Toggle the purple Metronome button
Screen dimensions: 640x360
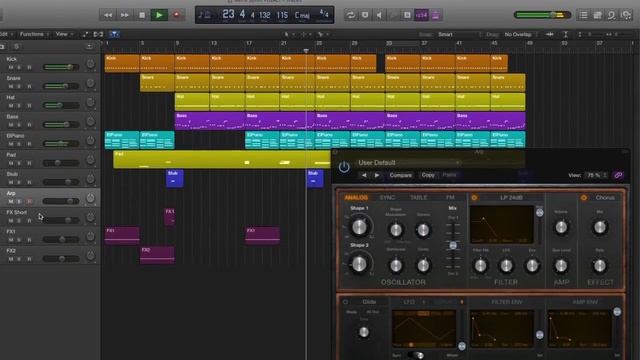(436, 15)
